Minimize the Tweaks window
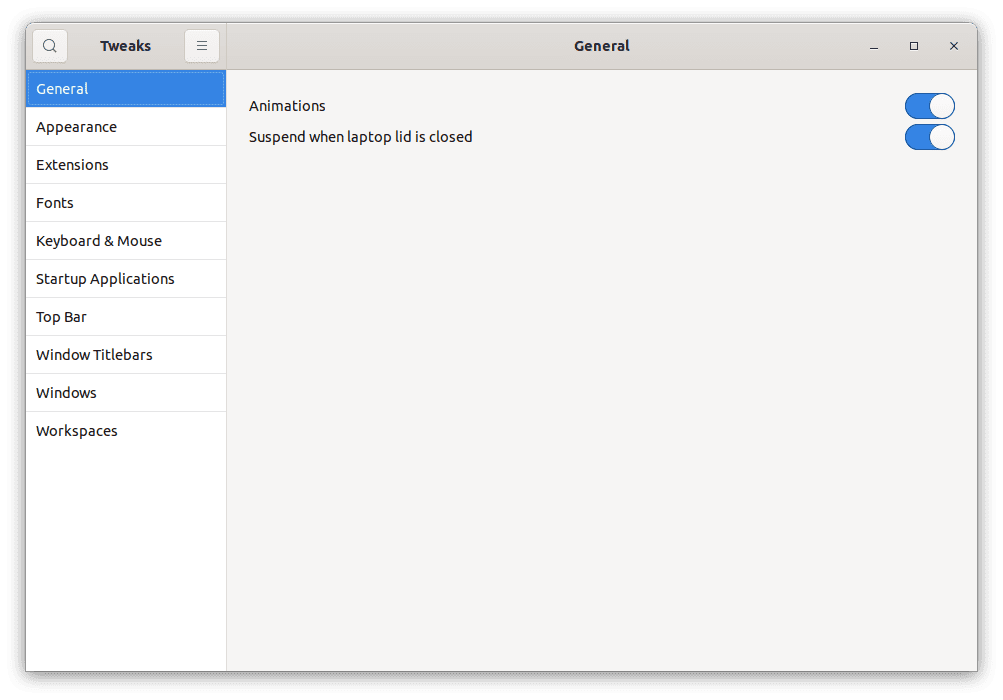The height and width of the screenshot is (700, 1003). pos(874,46)
